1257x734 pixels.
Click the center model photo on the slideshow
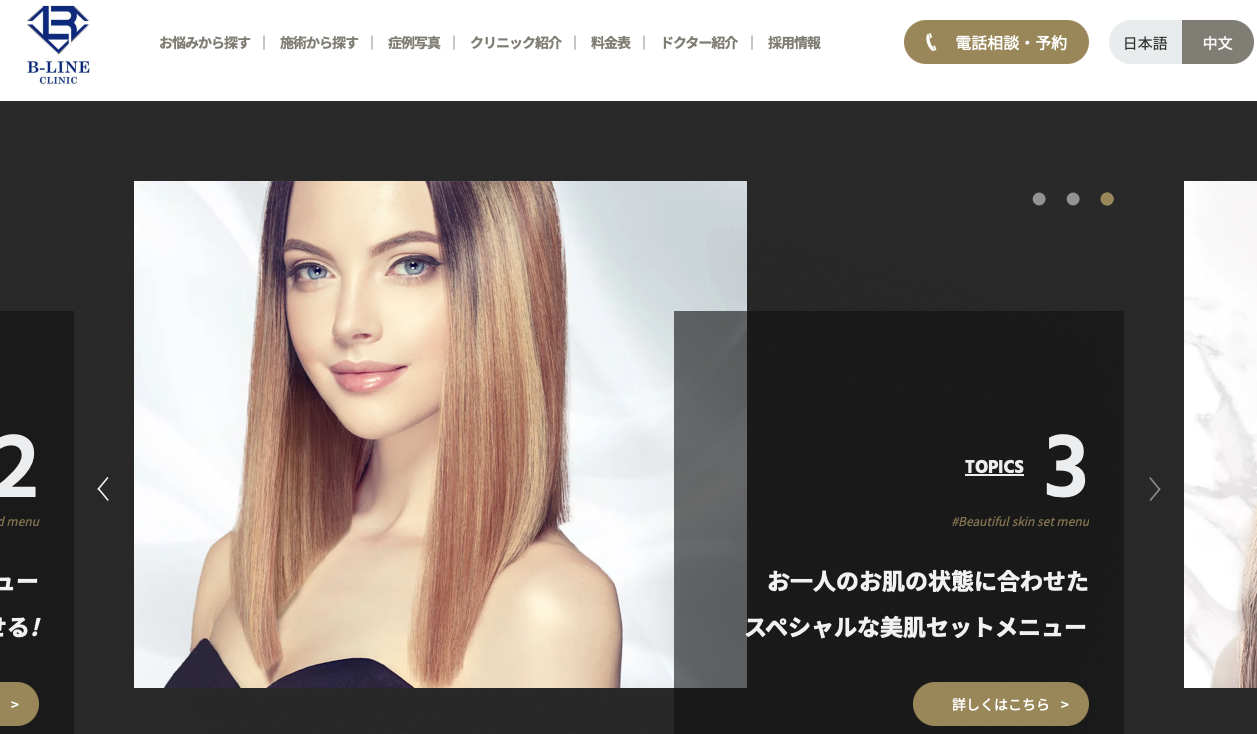coord(440,434)
